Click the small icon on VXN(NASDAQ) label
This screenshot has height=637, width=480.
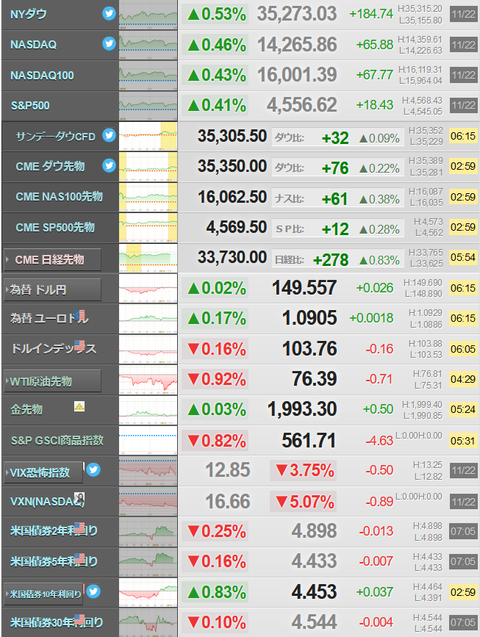pyautogui.click(x=80, y=497)
